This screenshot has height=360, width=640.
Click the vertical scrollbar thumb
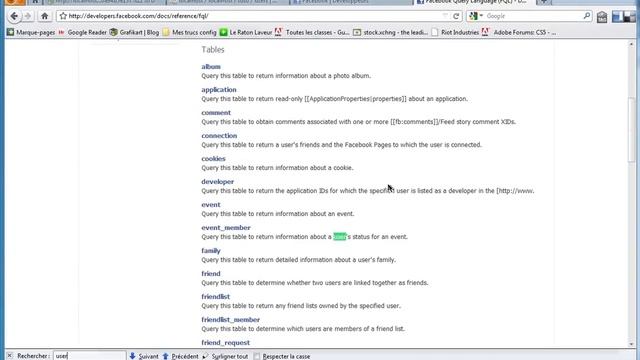631,130
